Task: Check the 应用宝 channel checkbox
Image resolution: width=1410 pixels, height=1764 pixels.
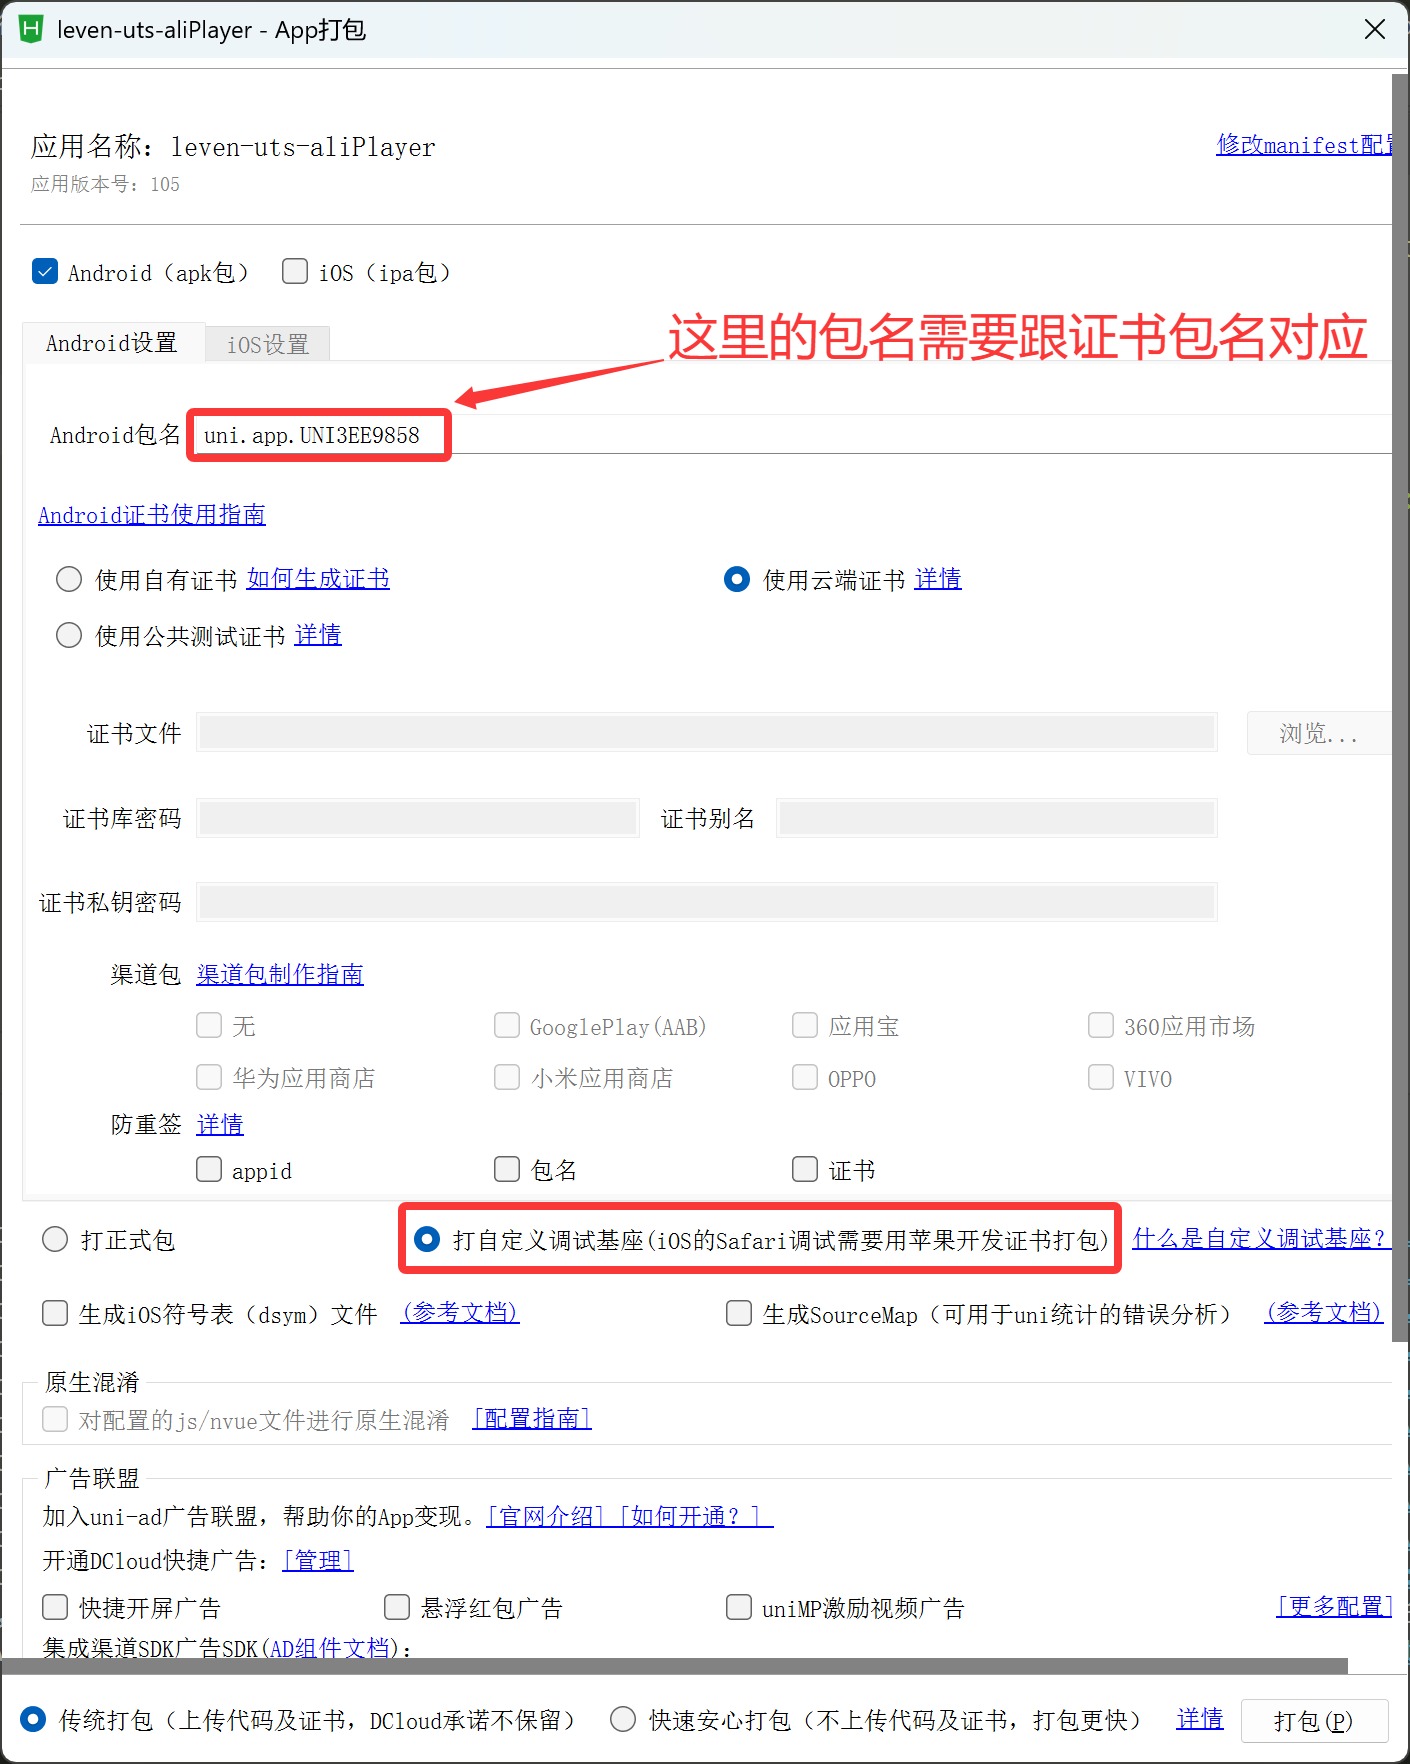Action: click(x=805, y=1025)
